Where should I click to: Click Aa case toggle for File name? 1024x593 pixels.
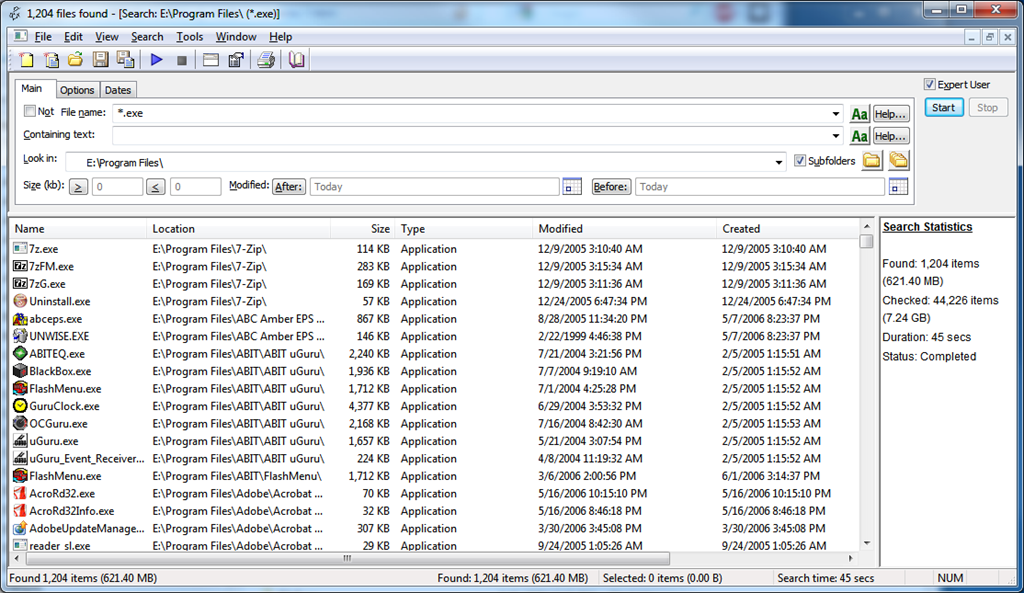859,114
